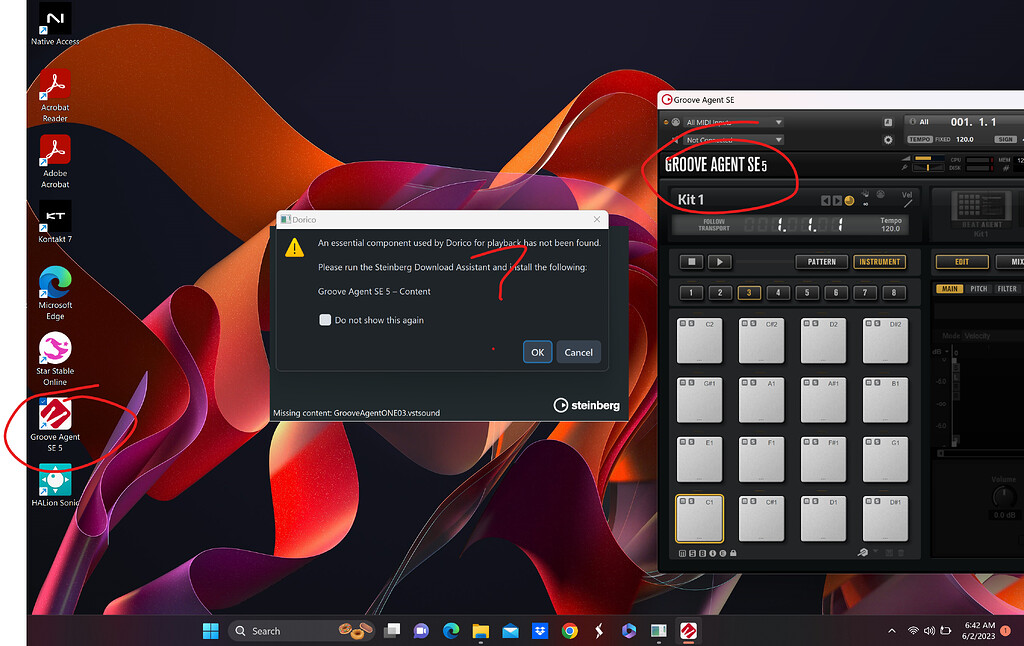Image resolution: width=1024 pixels, height=646 pixels.
Task: Open HALion Sonic desktop shortcut
Action: coord(55,485)
